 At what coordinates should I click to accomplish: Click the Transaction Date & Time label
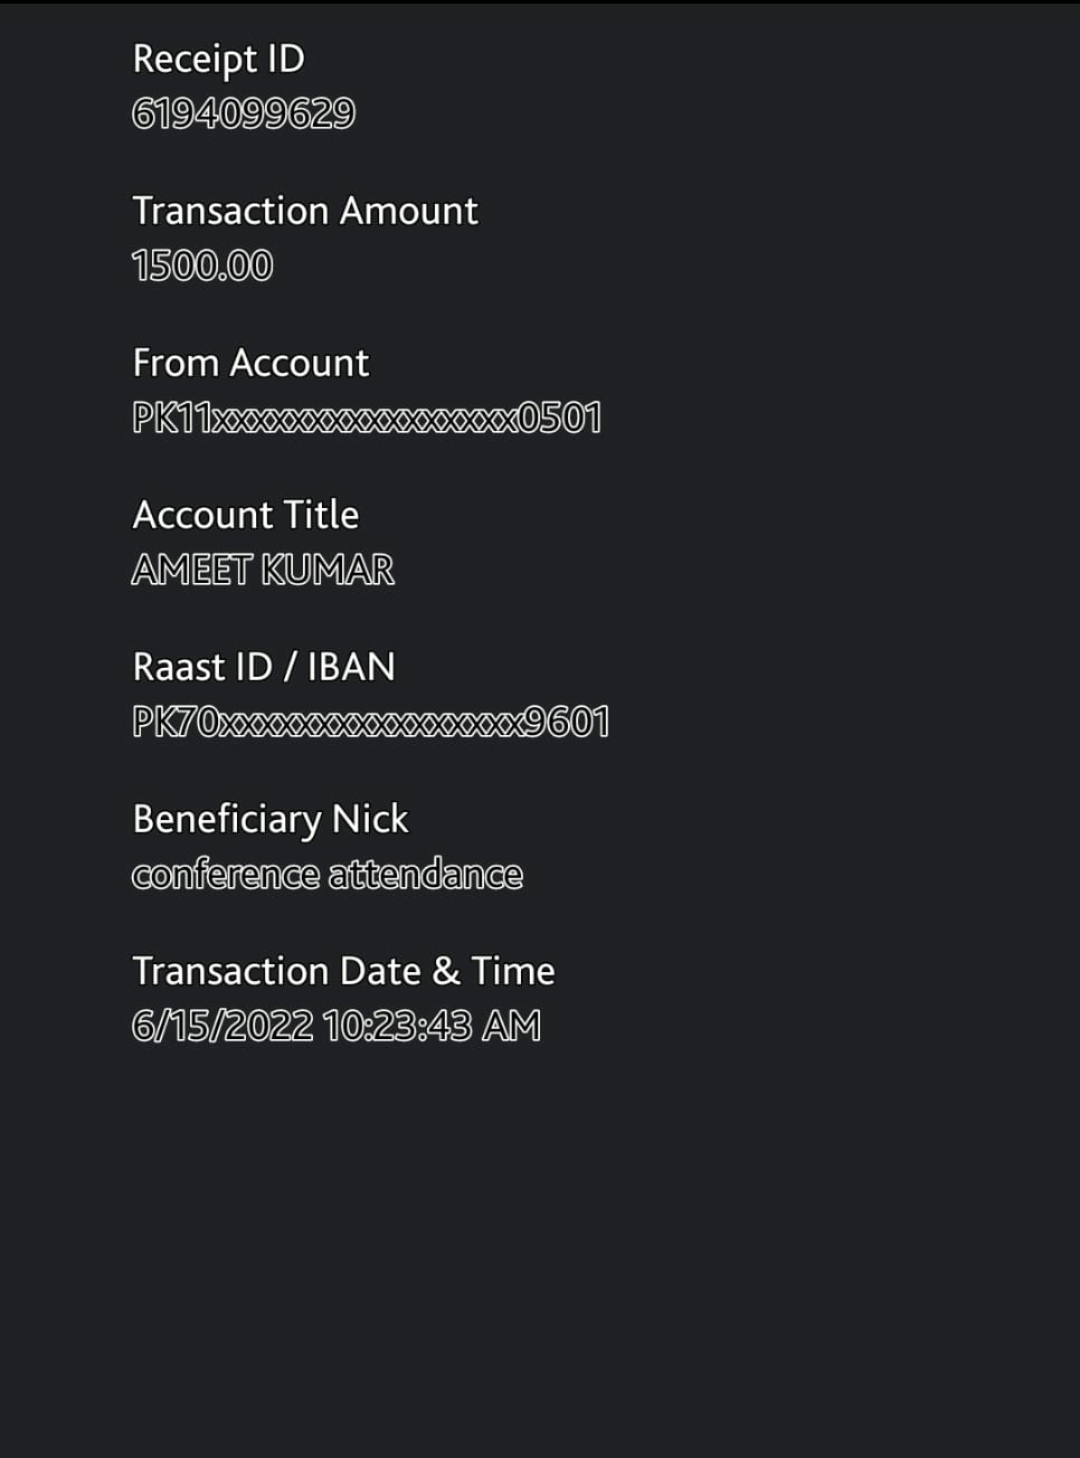(343, 971)
